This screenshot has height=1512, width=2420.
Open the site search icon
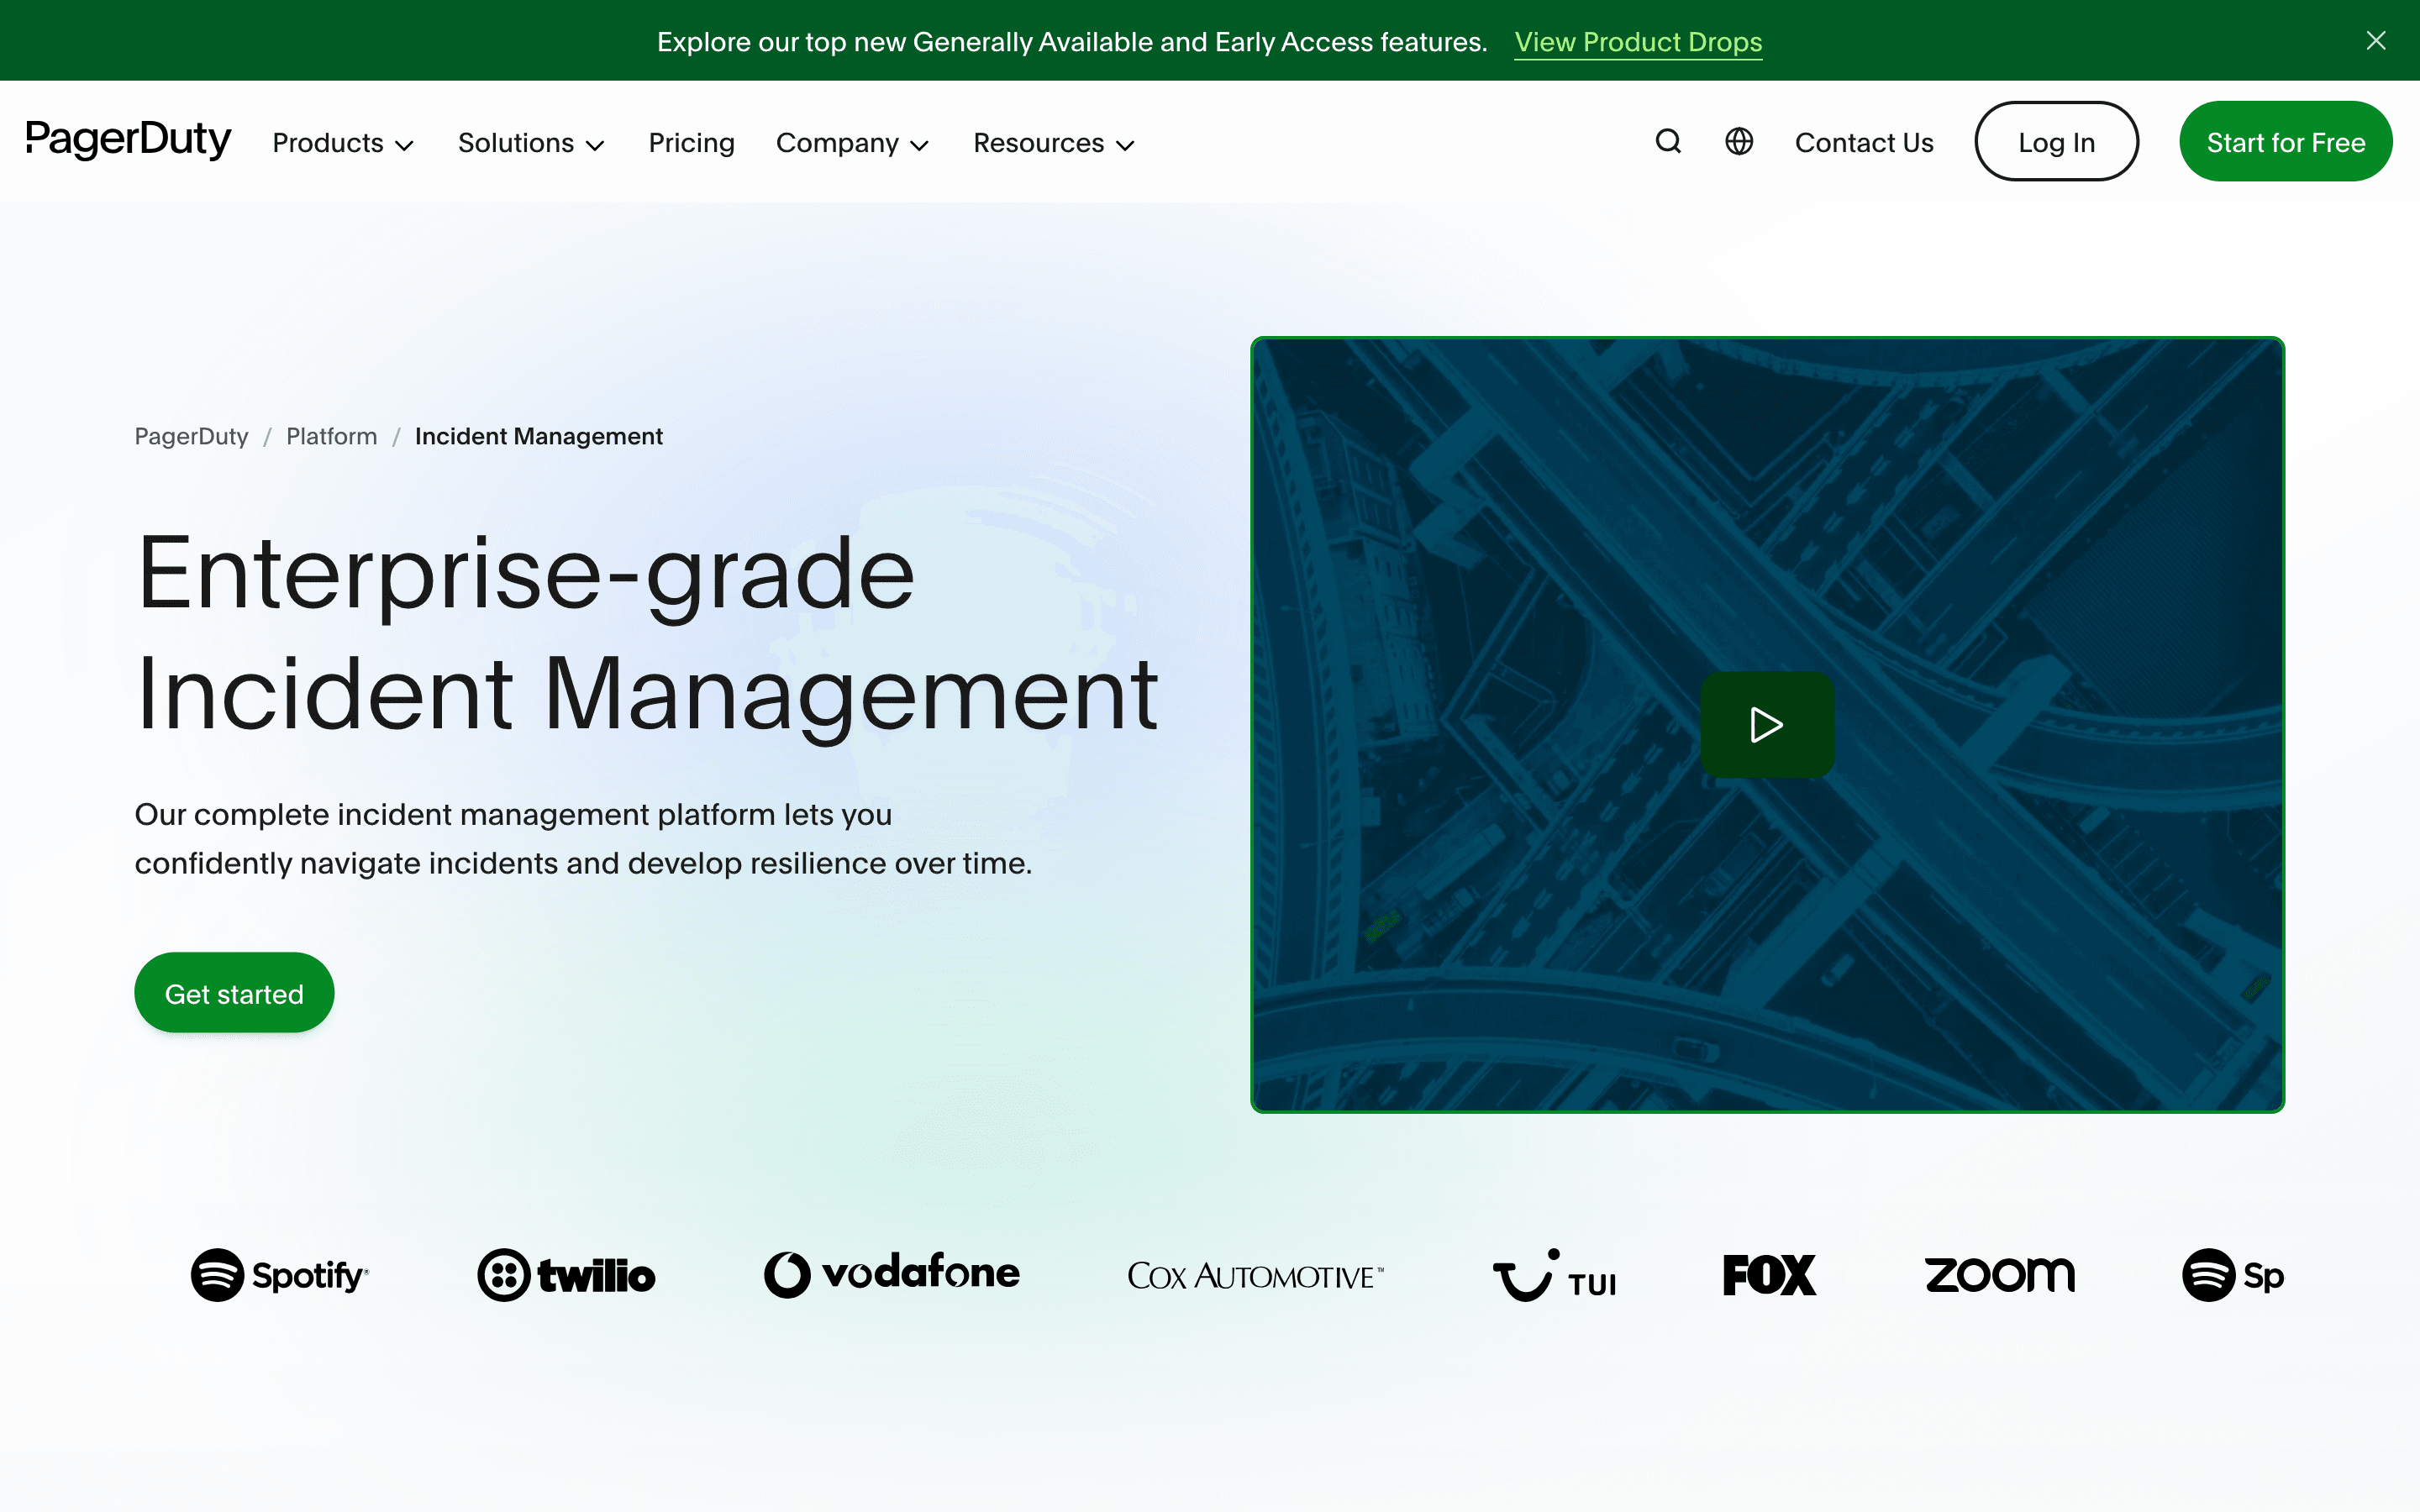pyautogui.click(x=1667, y=142)
